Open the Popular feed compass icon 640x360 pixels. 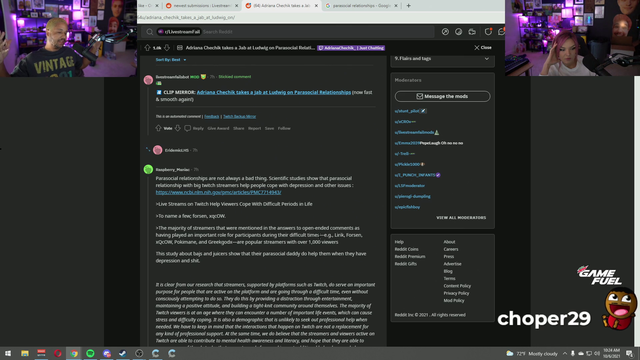coord(445,32)
